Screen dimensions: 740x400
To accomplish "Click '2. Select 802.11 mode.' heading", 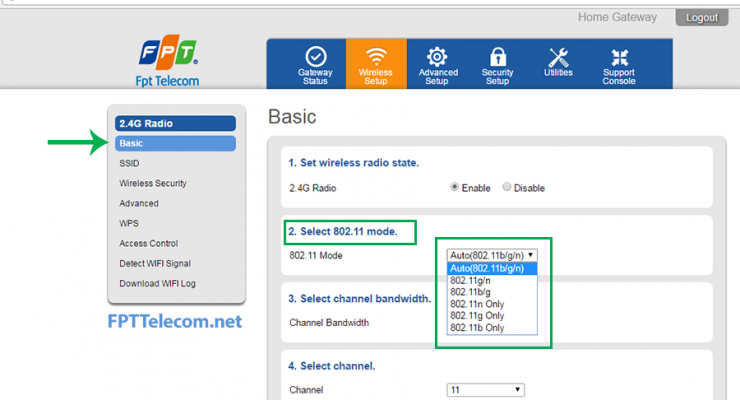I will (x=343, y=232).
